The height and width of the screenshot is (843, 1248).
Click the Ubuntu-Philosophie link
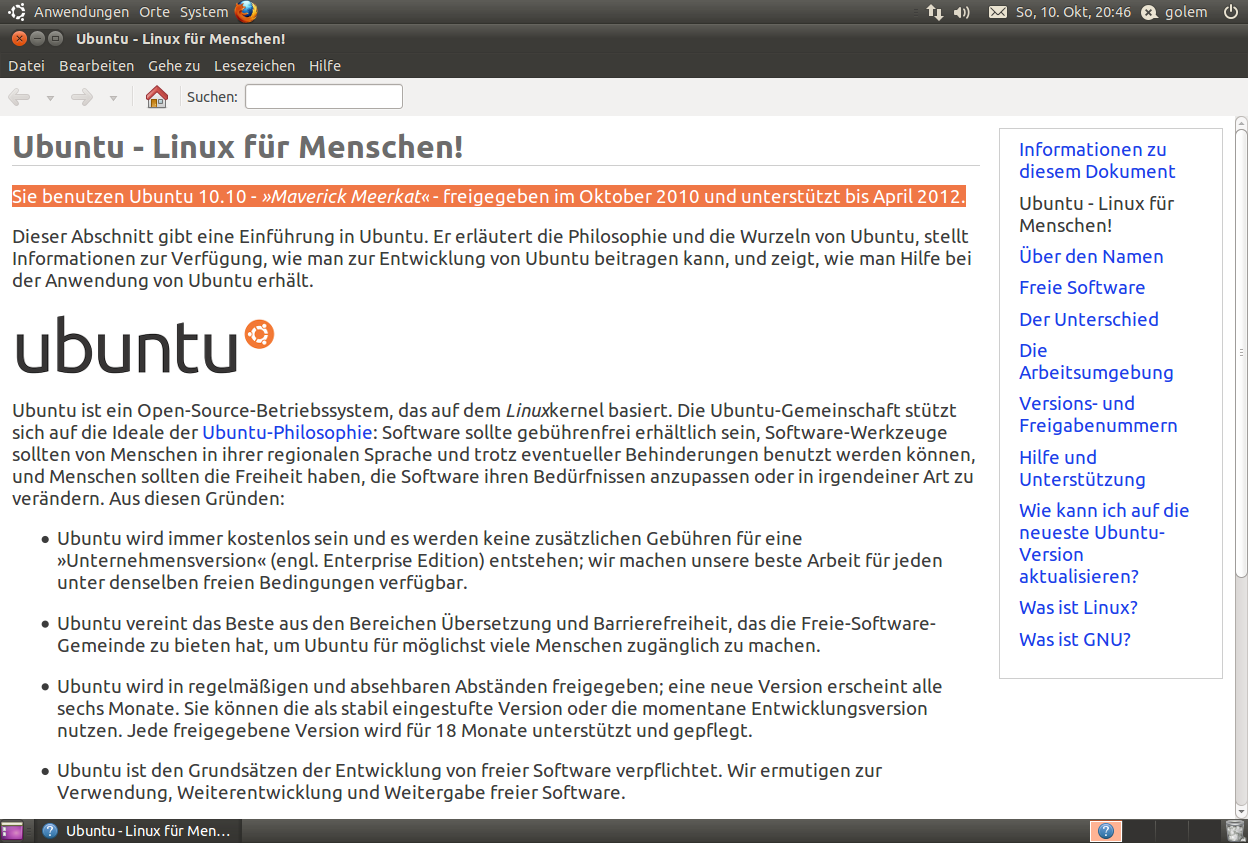pos(287,432)
